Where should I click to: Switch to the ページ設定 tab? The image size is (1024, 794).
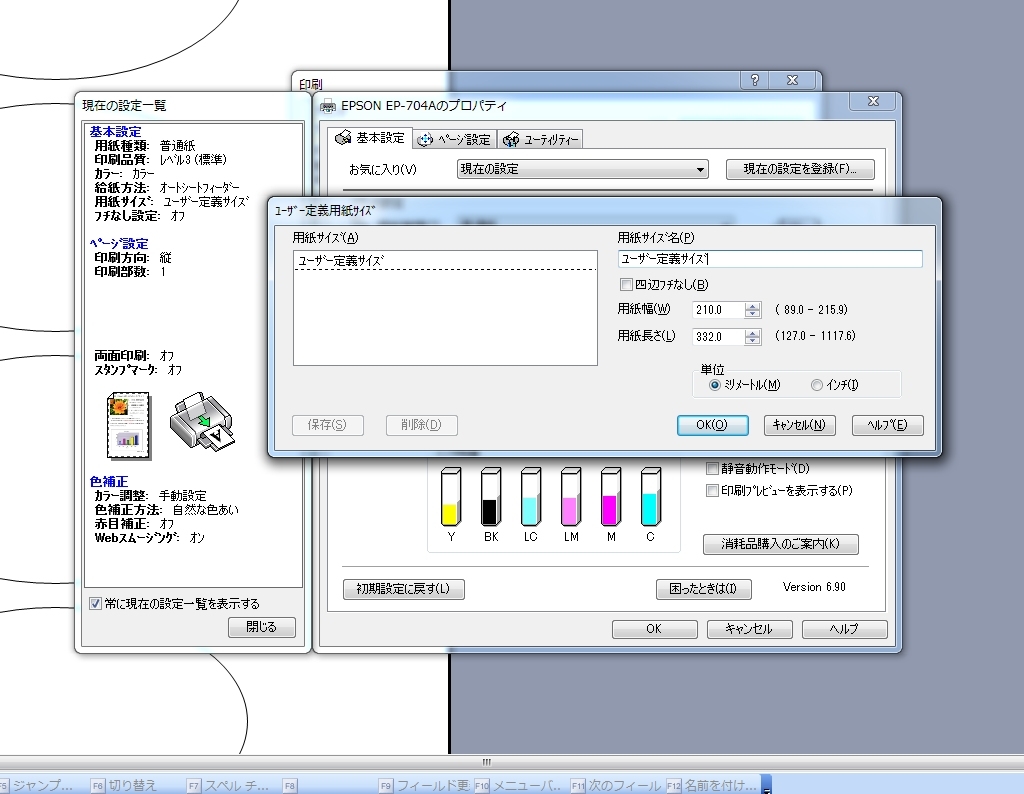coord(455,140)
